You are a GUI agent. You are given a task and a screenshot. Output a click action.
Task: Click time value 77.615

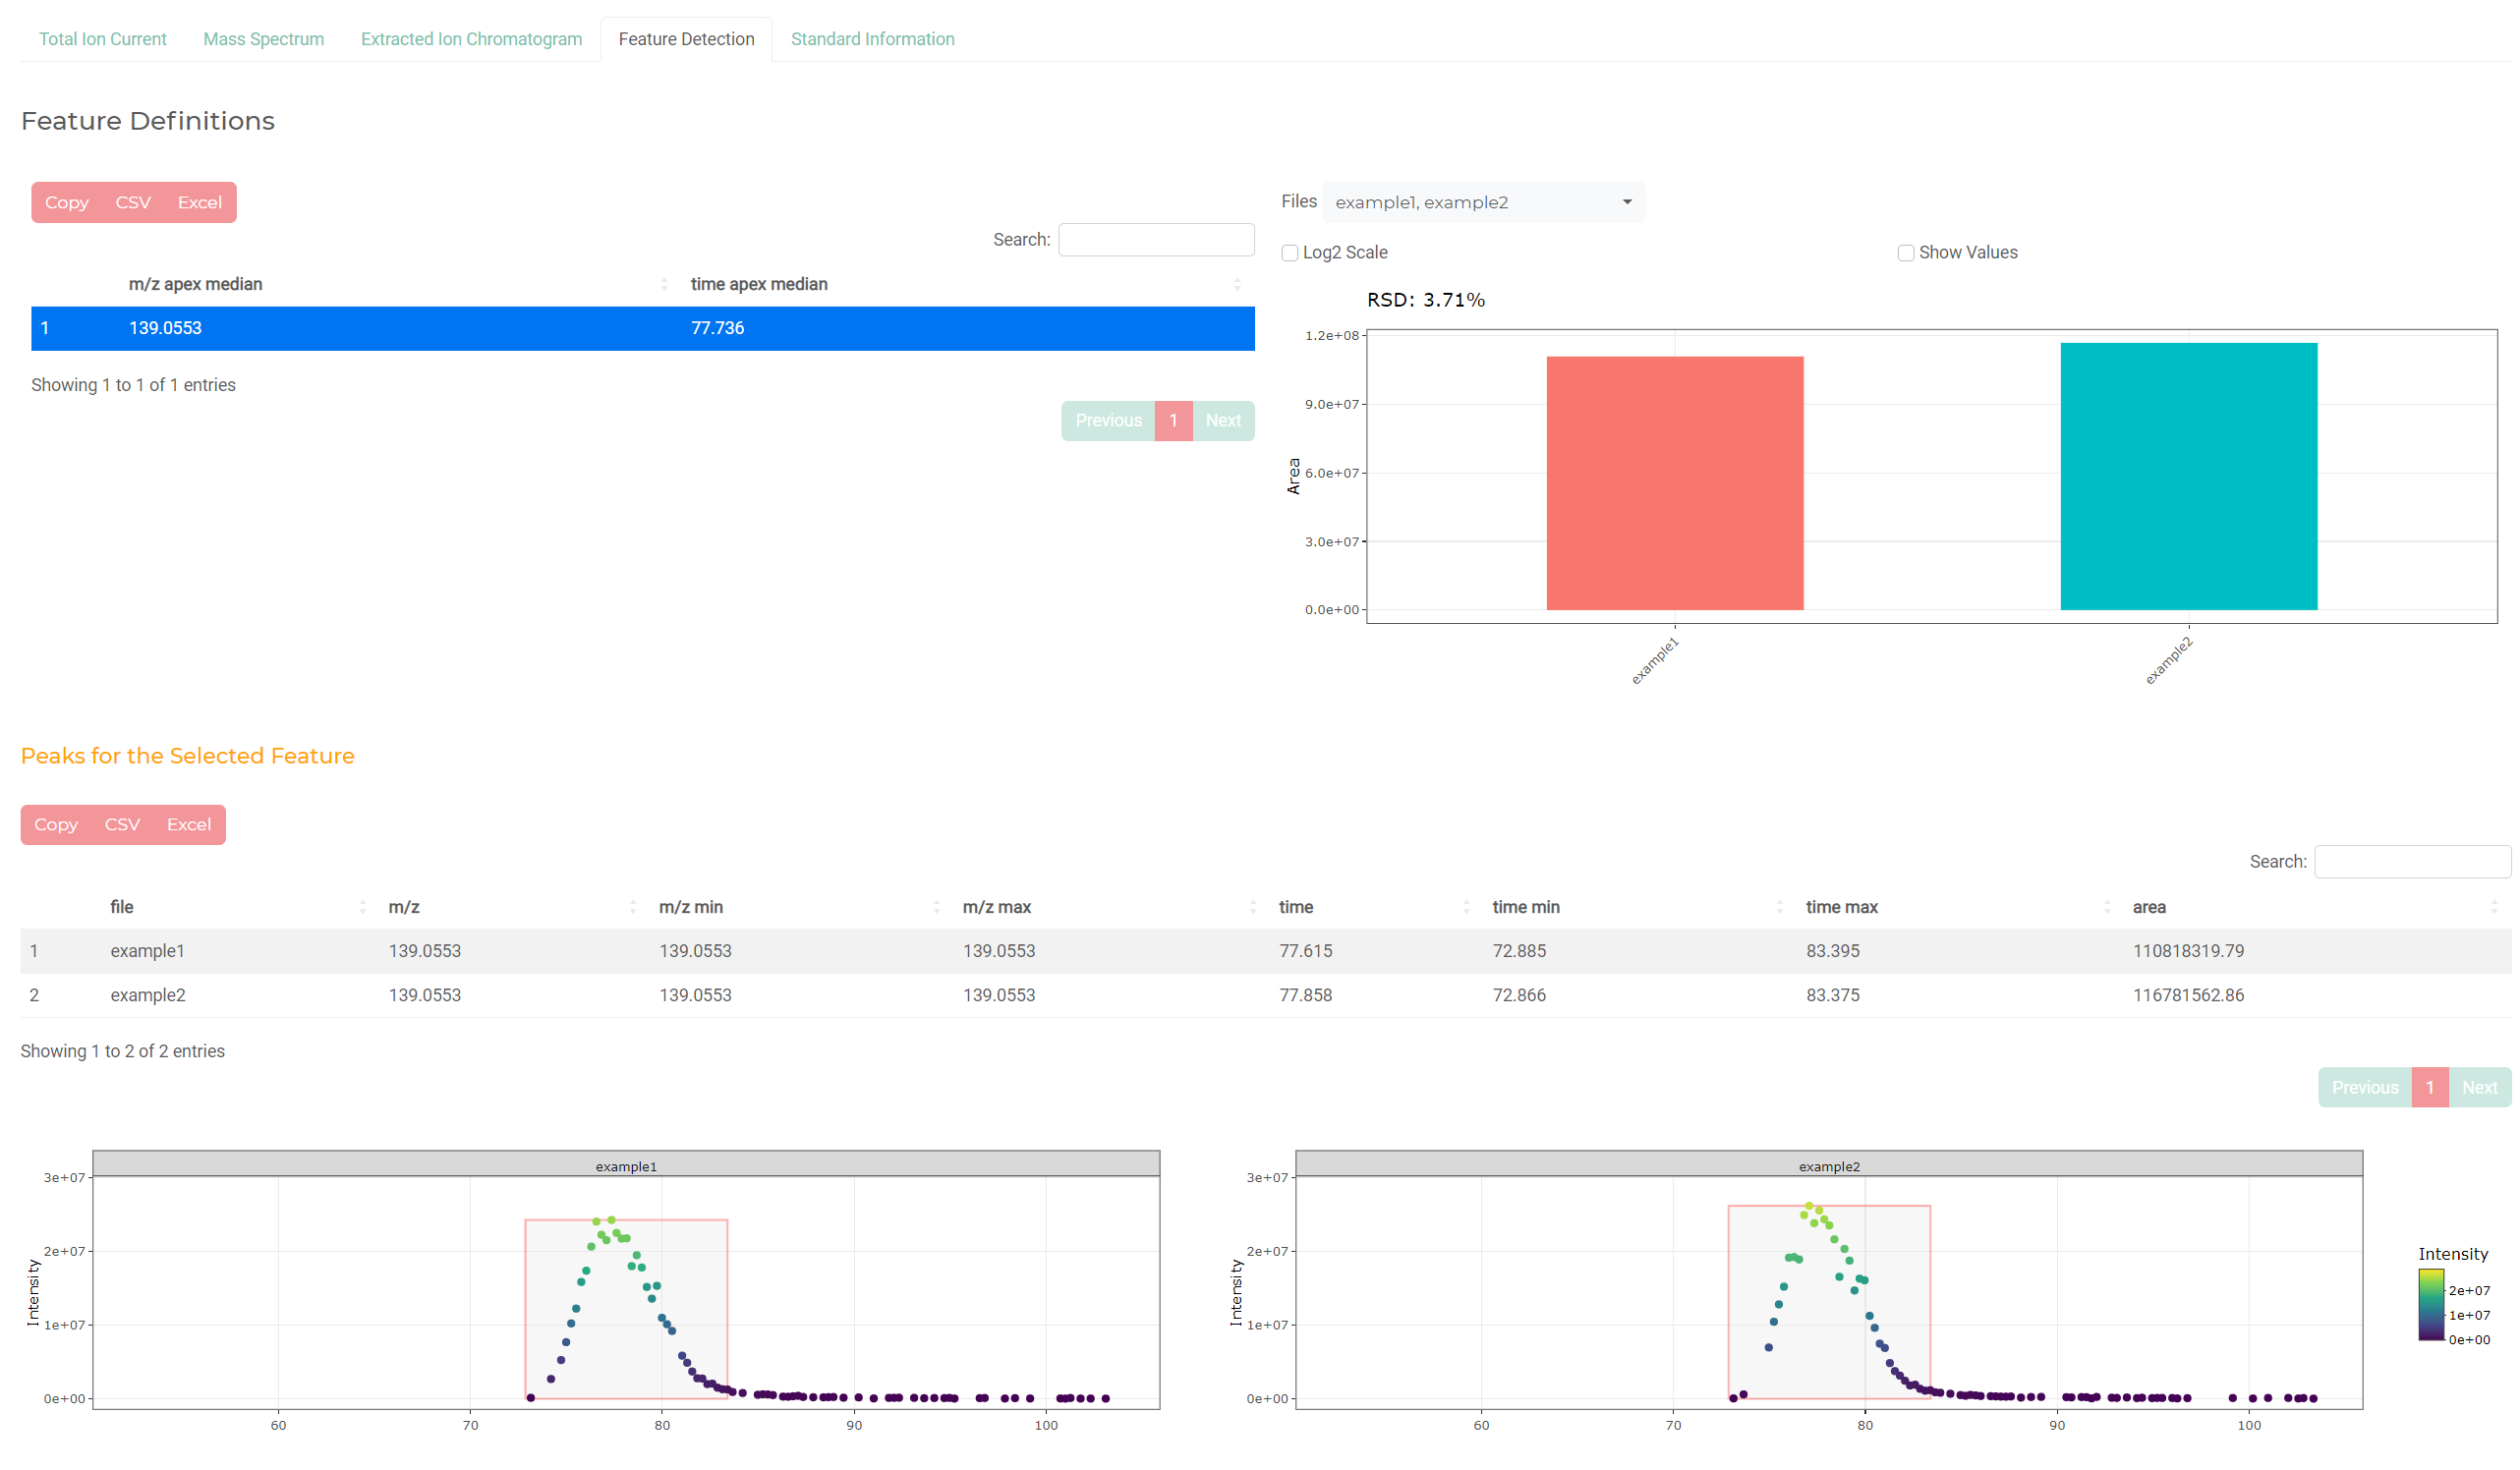click(1306, 951)
